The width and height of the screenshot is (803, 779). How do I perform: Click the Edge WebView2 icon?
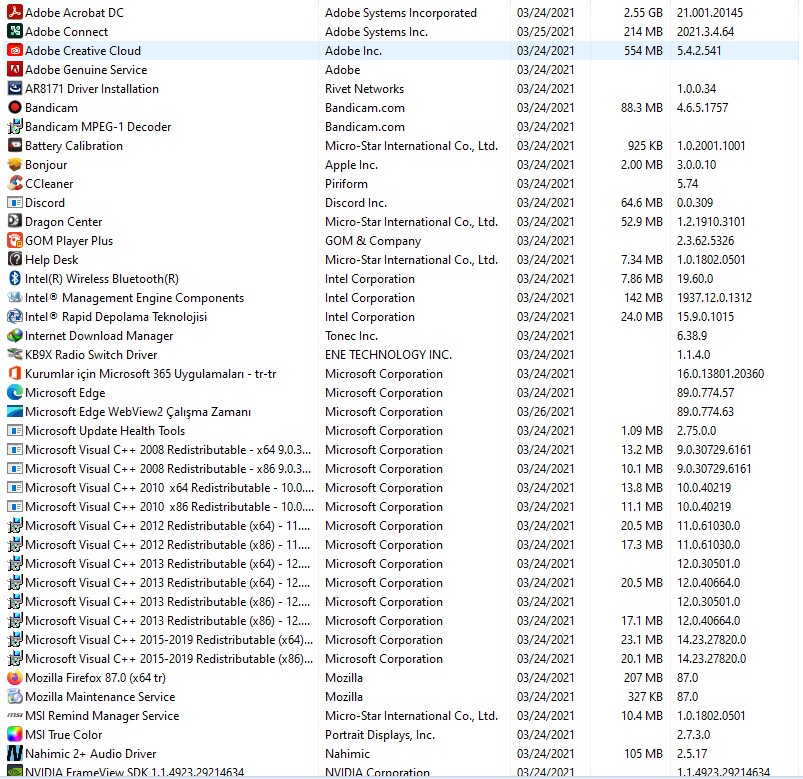click(15, 411)
